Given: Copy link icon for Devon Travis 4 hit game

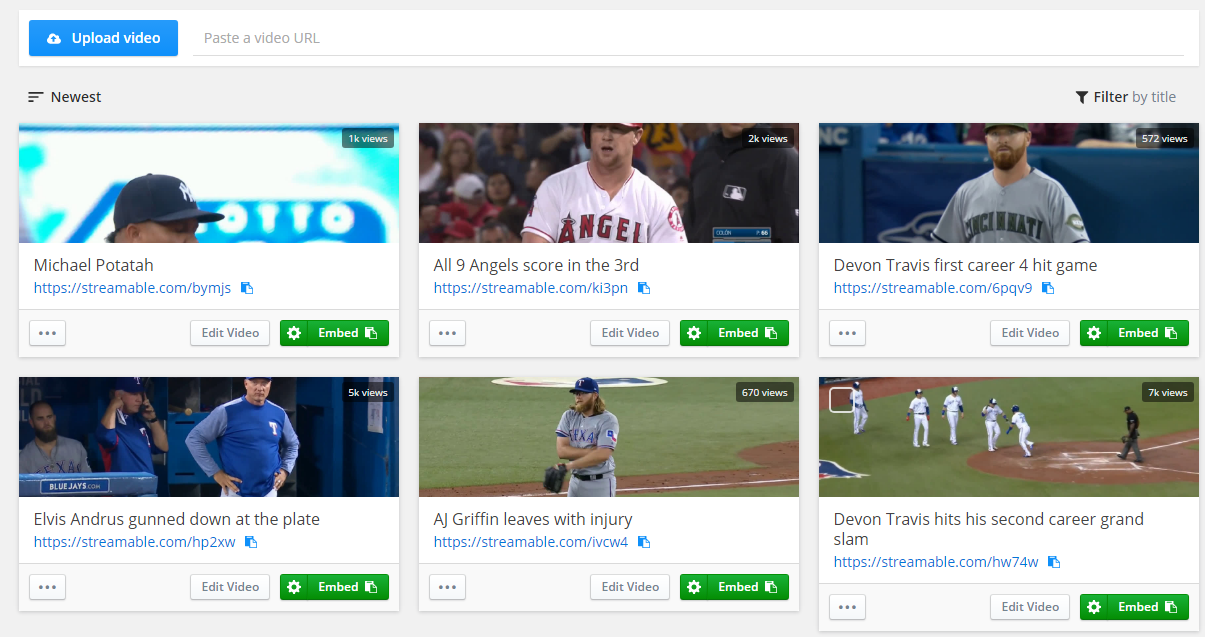Looking at the screenshot, I should click(1048, 288).
